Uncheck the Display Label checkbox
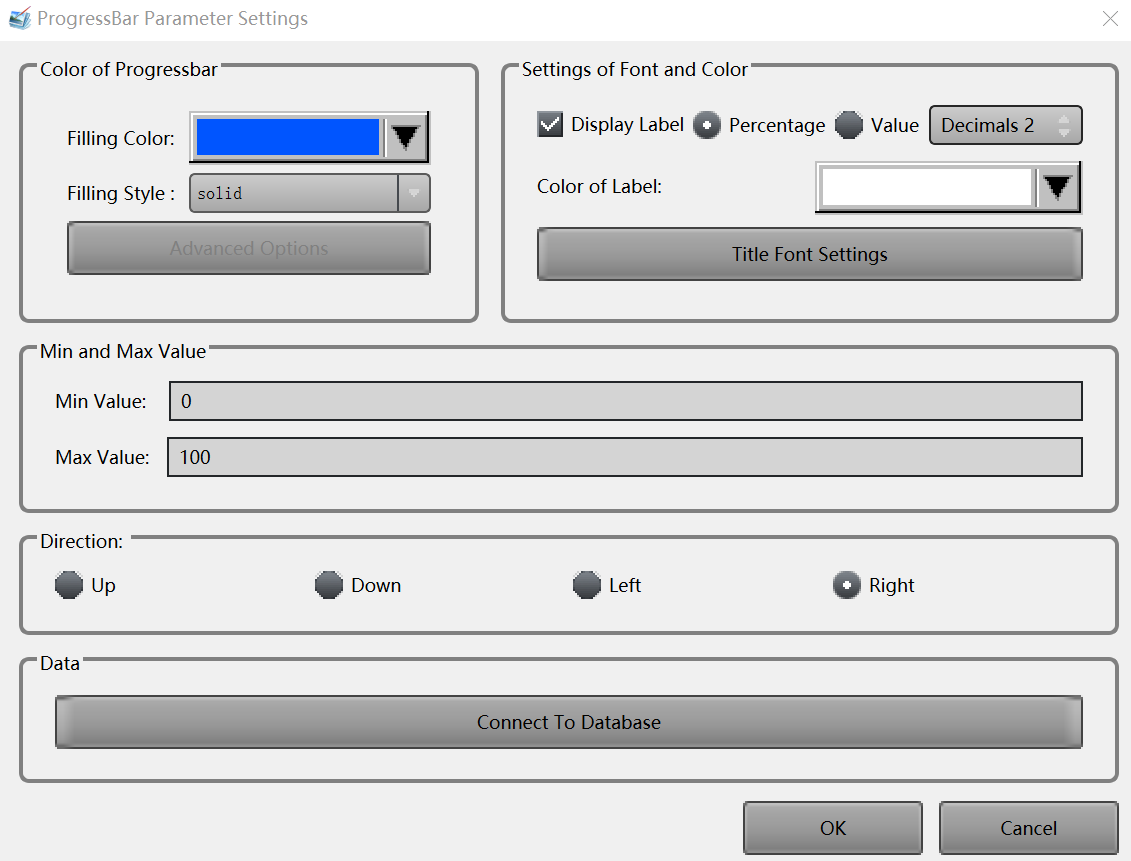The image size is (1131, 861). coord(550,125)
